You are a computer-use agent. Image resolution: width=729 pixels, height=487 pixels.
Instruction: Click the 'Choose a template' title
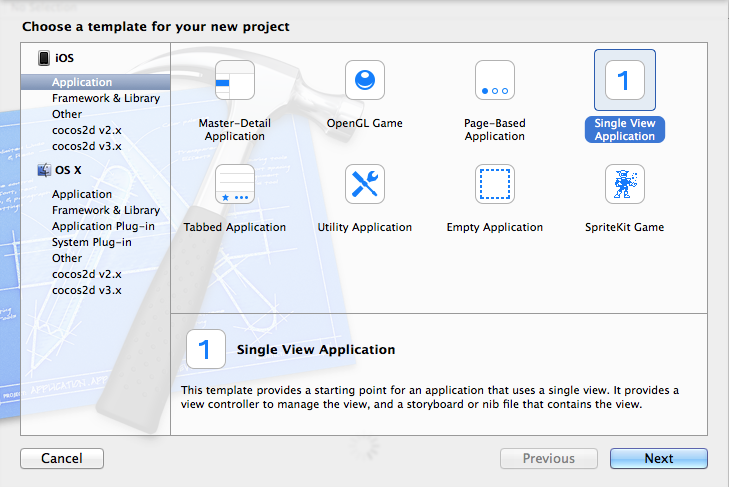point(156,27)
